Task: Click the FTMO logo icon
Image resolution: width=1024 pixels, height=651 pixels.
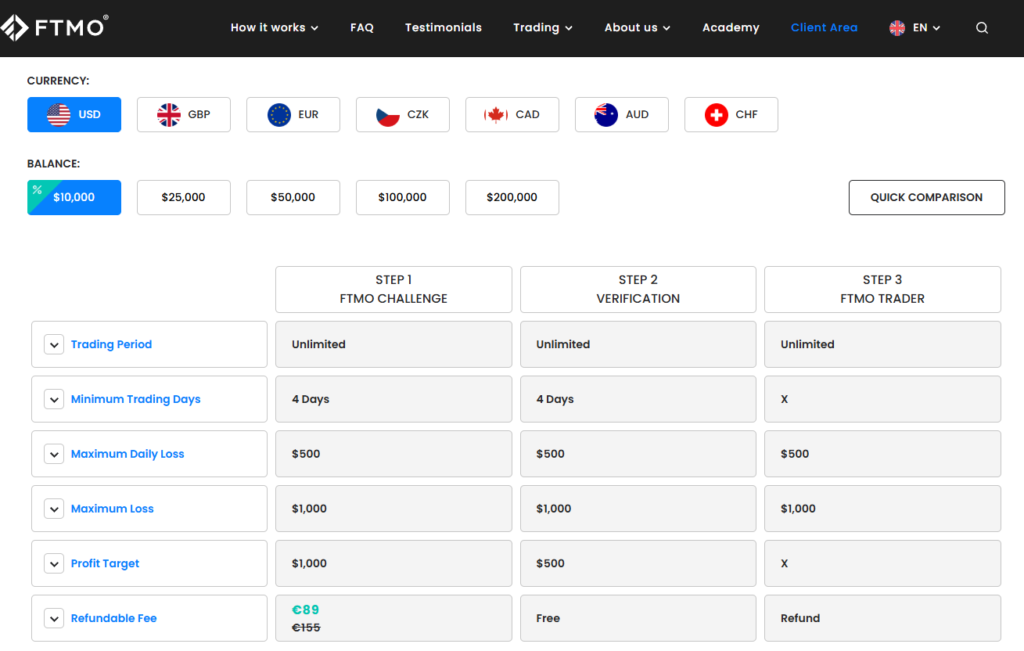Action: pyautogui.click(x=14, y=27)
